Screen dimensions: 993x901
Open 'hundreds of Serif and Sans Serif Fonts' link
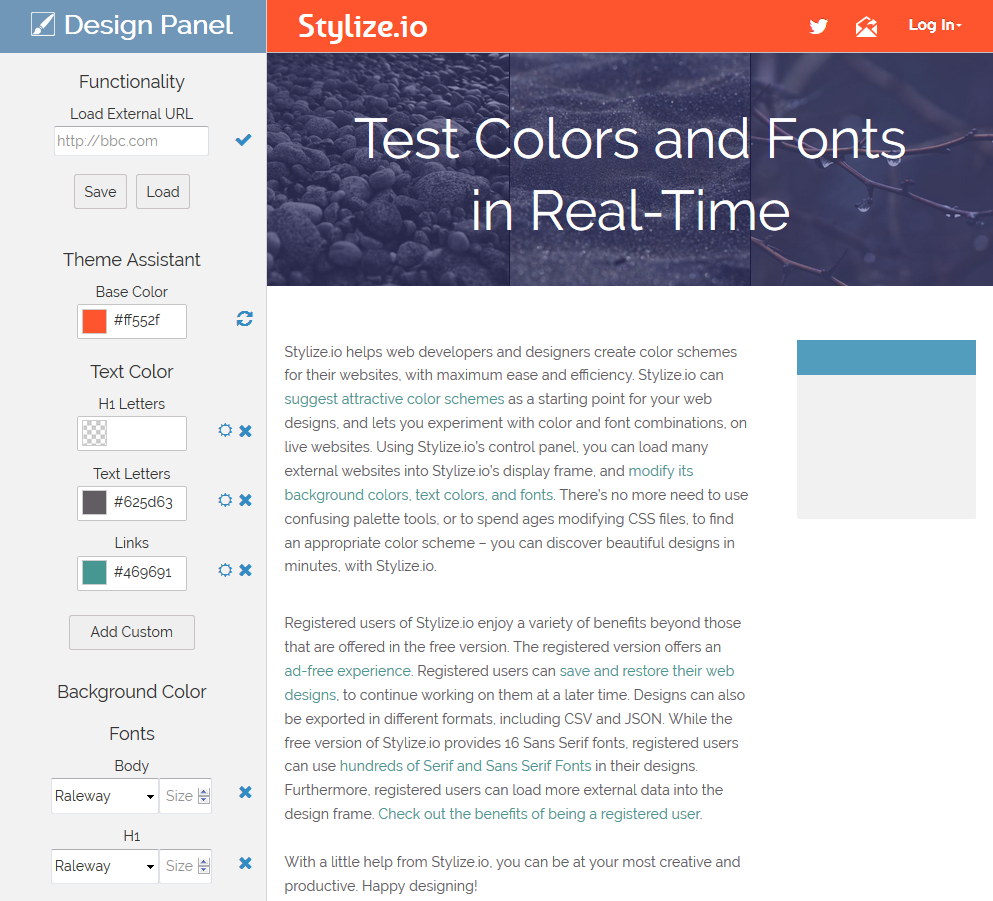coord(465,766)
